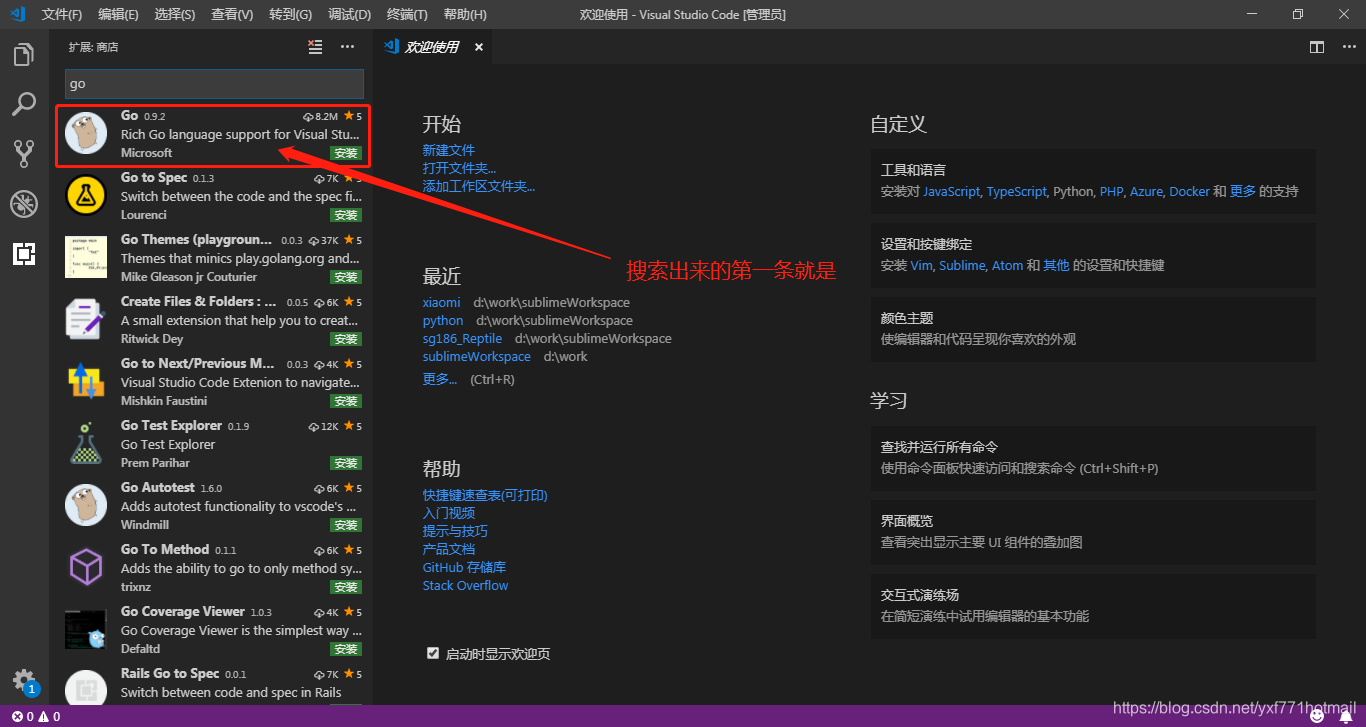Open the Explorer view in activity bar
This screenshot has height=727, width=1366.
24,55
